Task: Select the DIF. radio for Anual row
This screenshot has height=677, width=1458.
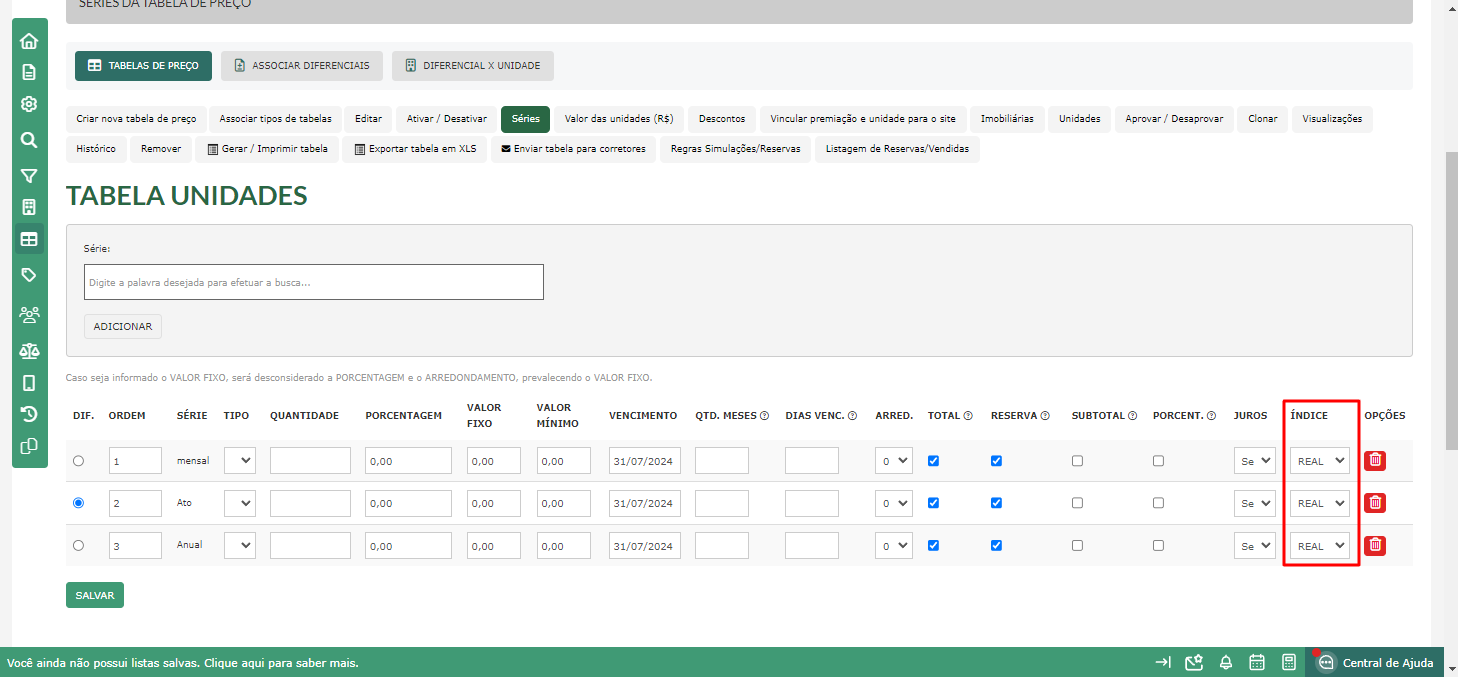Action: coord(79,545)
